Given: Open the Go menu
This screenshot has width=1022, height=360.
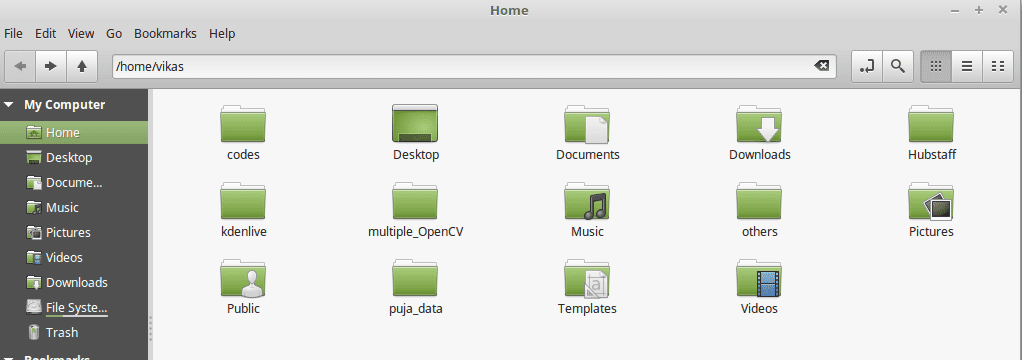Looking at the screenshot, I should click(114, 33).
